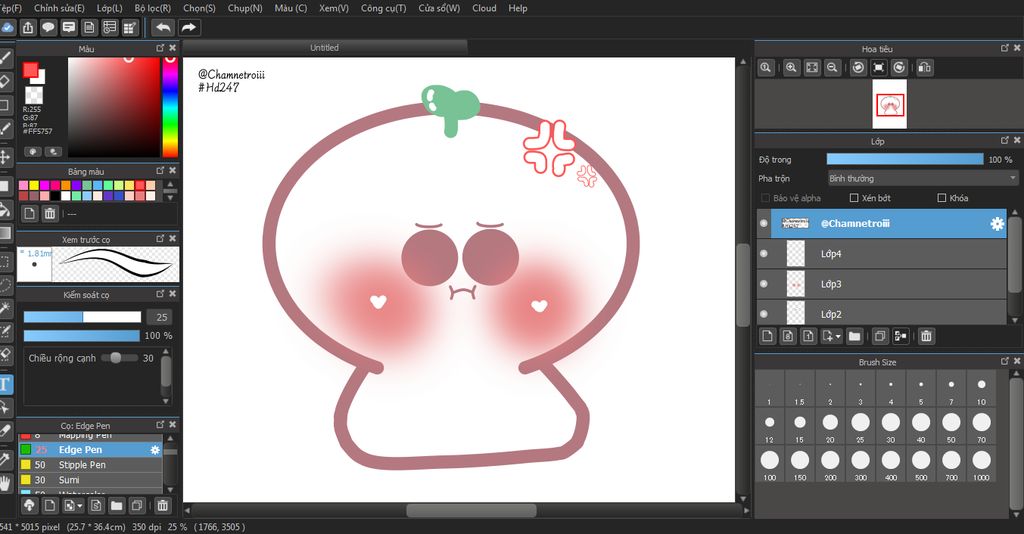1024x534 pixels.
Task: Pick brush size 25 in Brush Size panel
Action: pyautogui.click(x=860, y=427)
